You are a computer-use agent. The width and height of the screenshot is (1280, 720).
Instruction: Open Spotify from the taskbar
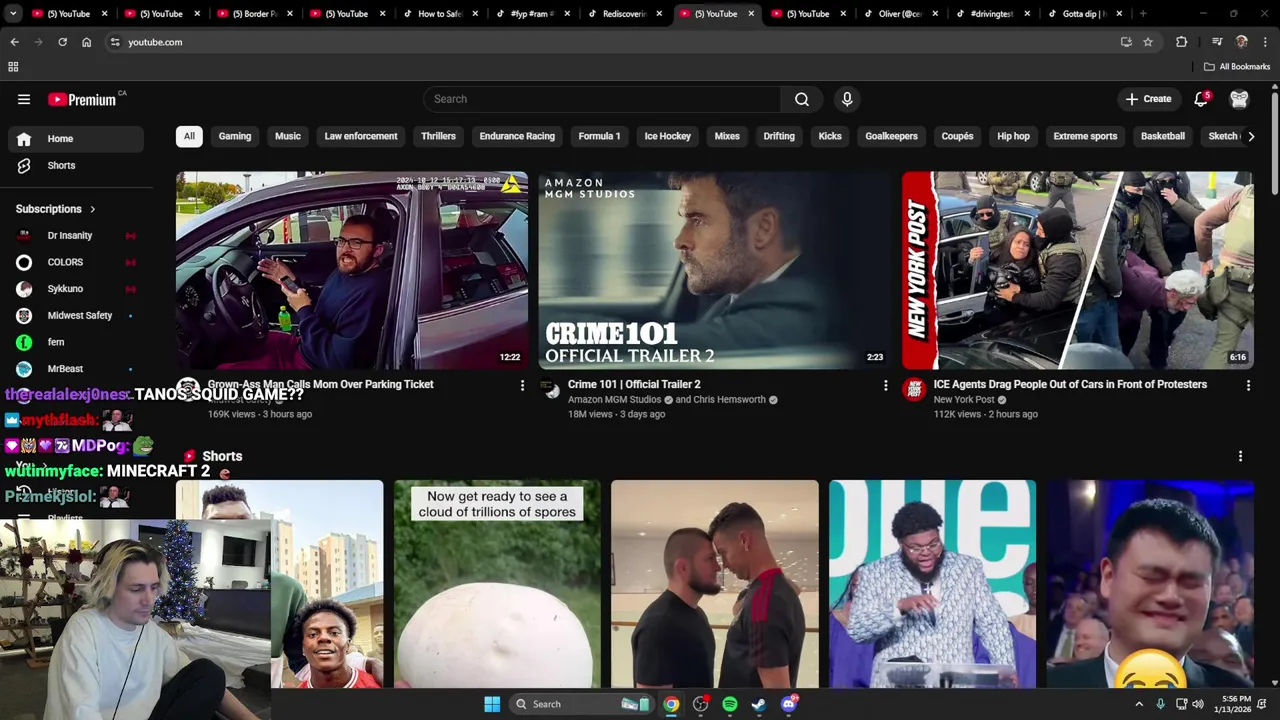[729, 704]
